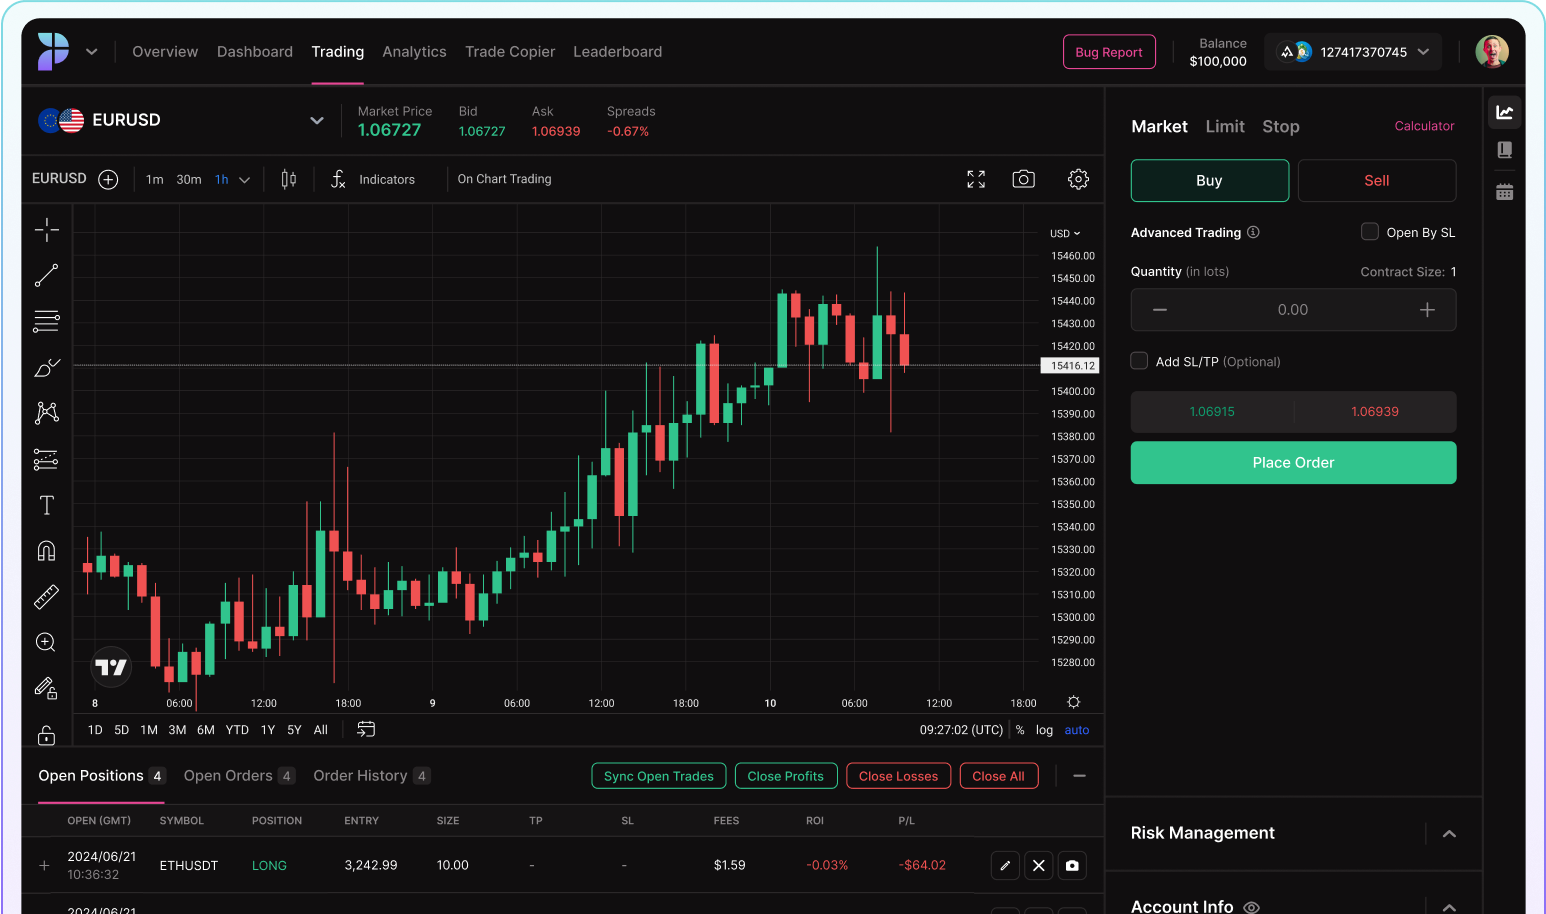The height and width of the screenshot is (914, 1546).
Task: Select the trend line drawing tool
Action: coord(46,275)
